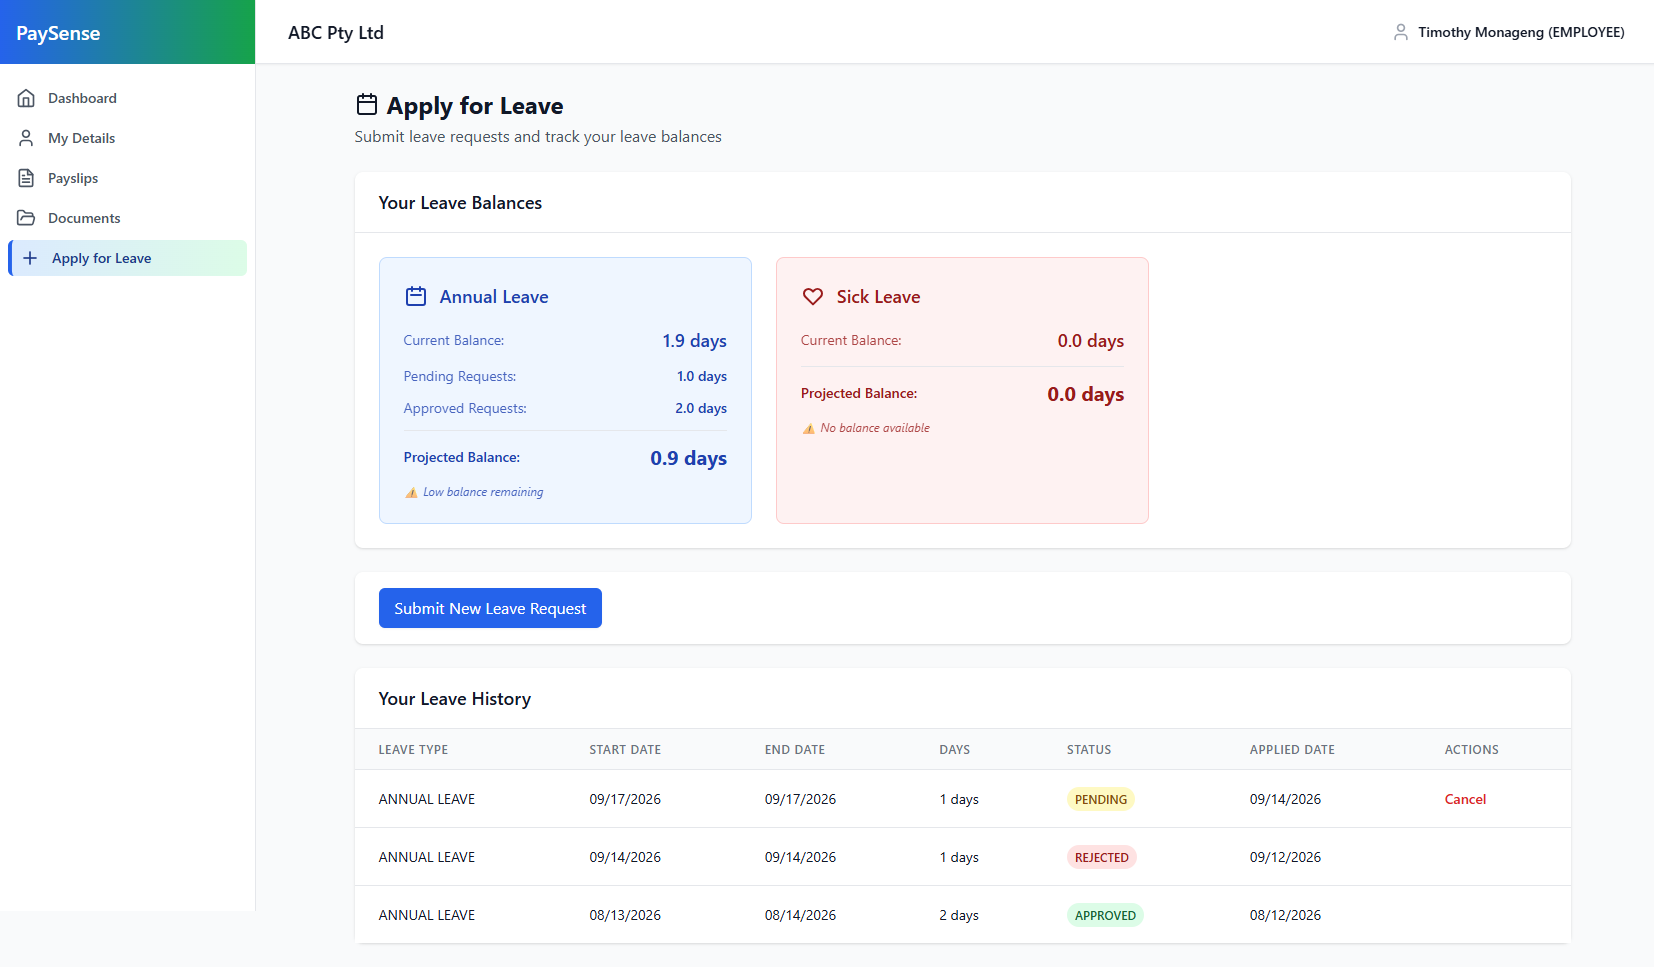Click the Annual Leave calendar icon
This screenshot has width=1654, height=967.
pyautogui.click(x=416, y=296)
